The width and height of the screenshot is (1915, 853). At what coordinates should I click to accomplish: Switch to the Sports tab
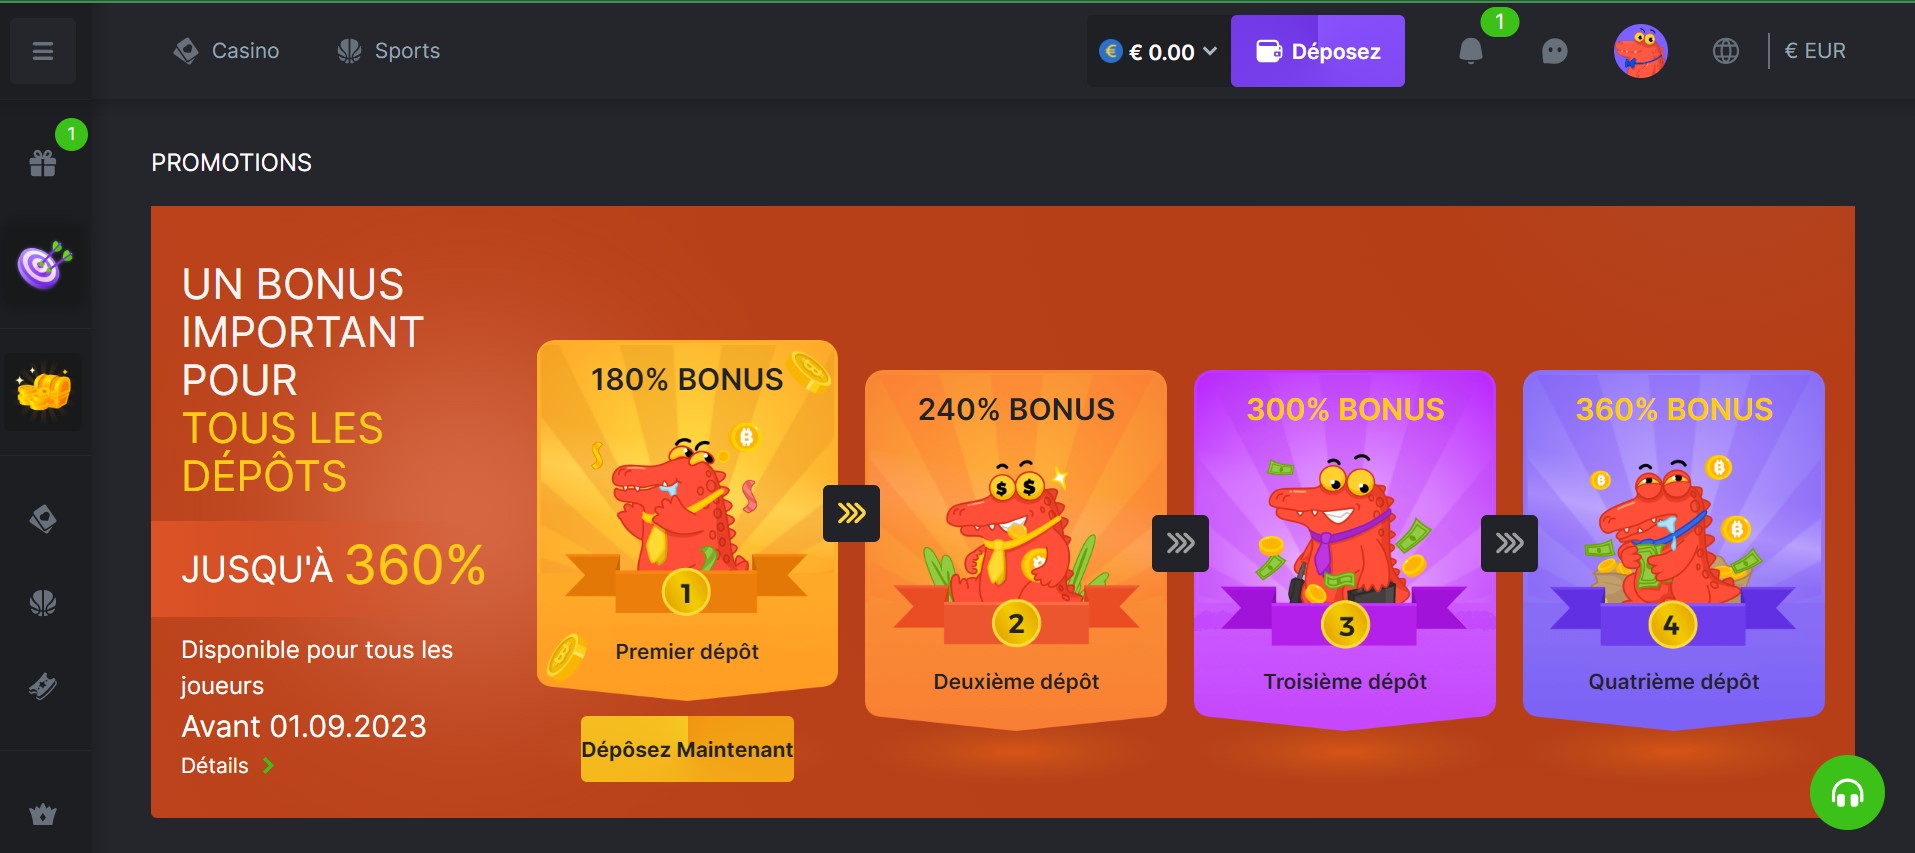[x=388, y=51]
